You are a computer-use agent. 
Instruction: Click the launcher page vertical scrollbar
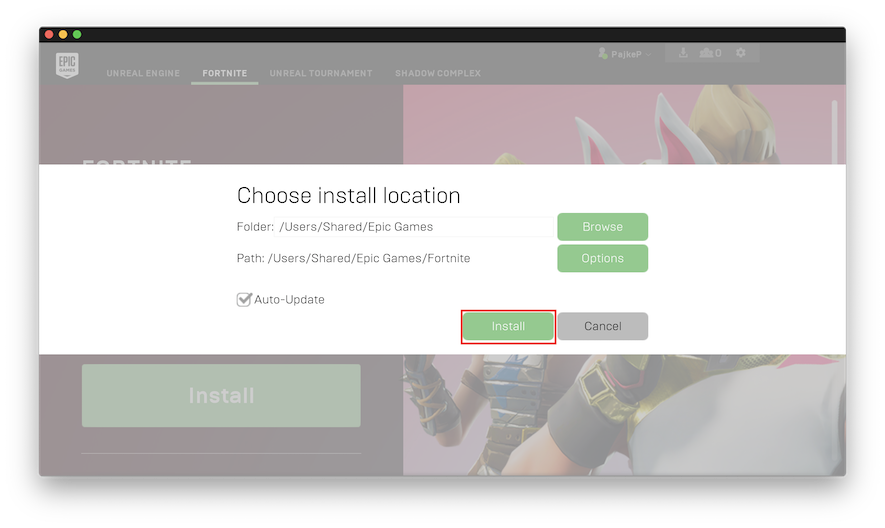(x=834, y=132)
